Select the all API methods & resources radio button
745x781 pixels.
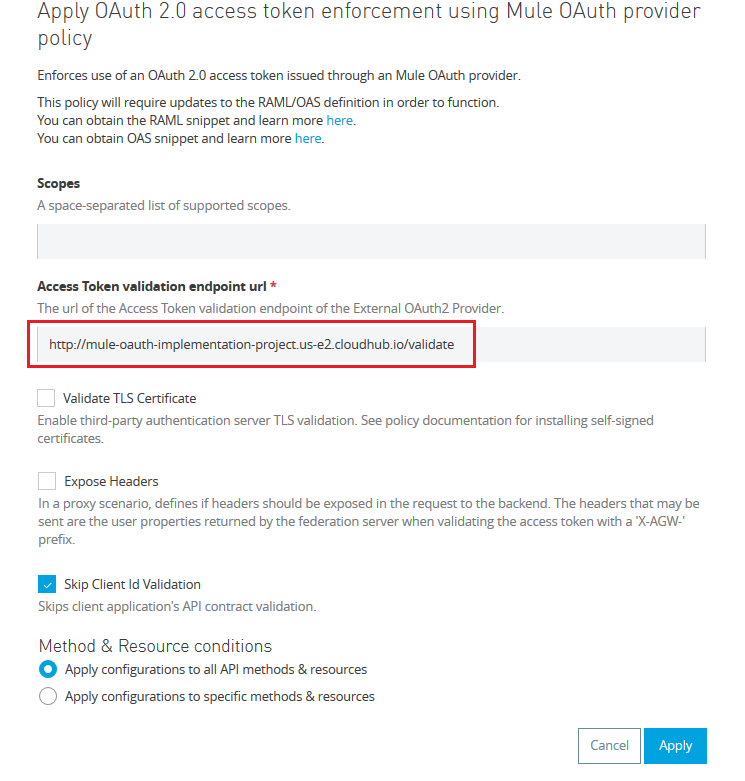pos(47,669)
